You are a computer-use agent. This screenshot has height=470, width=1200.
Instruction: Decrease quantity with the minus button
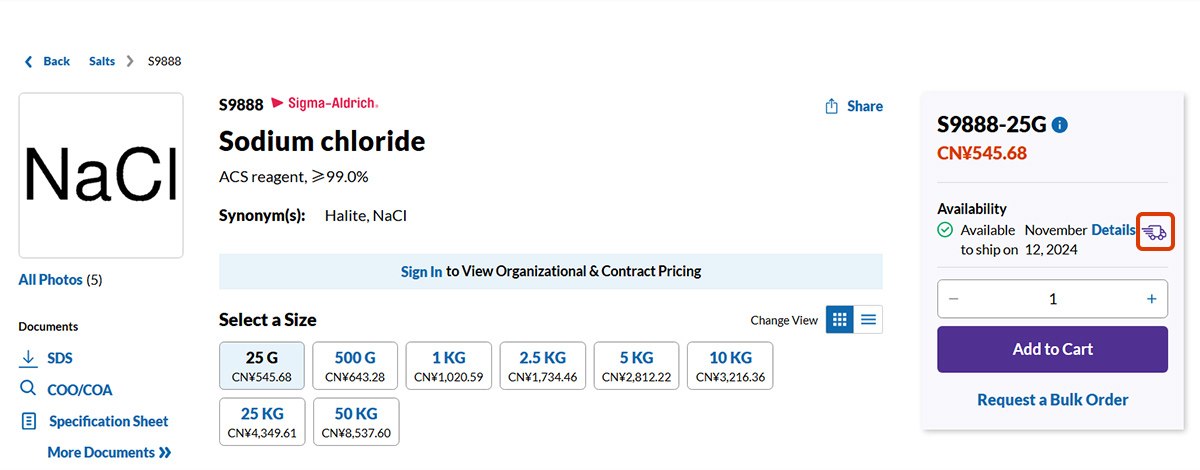[x=953, y=299]
